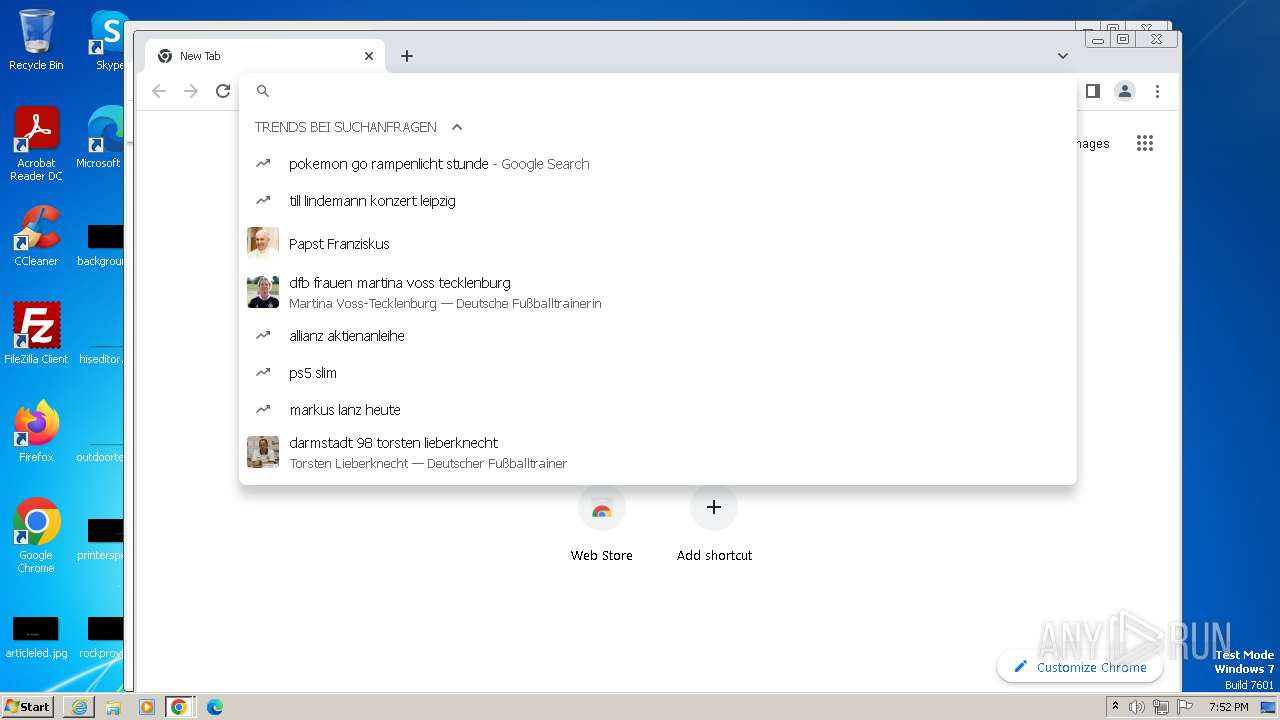The width and height of the screenshot is (1280, 720).
Task: Open File Explorer in the taskbar
Action: pos(113,707)
